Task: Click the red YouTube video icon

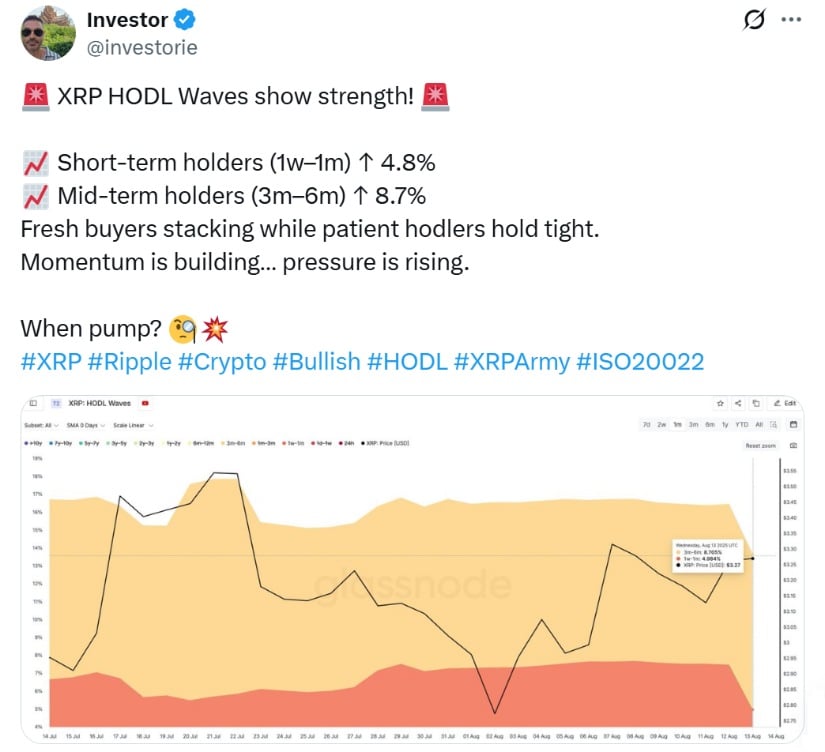Action: (145, 403)
